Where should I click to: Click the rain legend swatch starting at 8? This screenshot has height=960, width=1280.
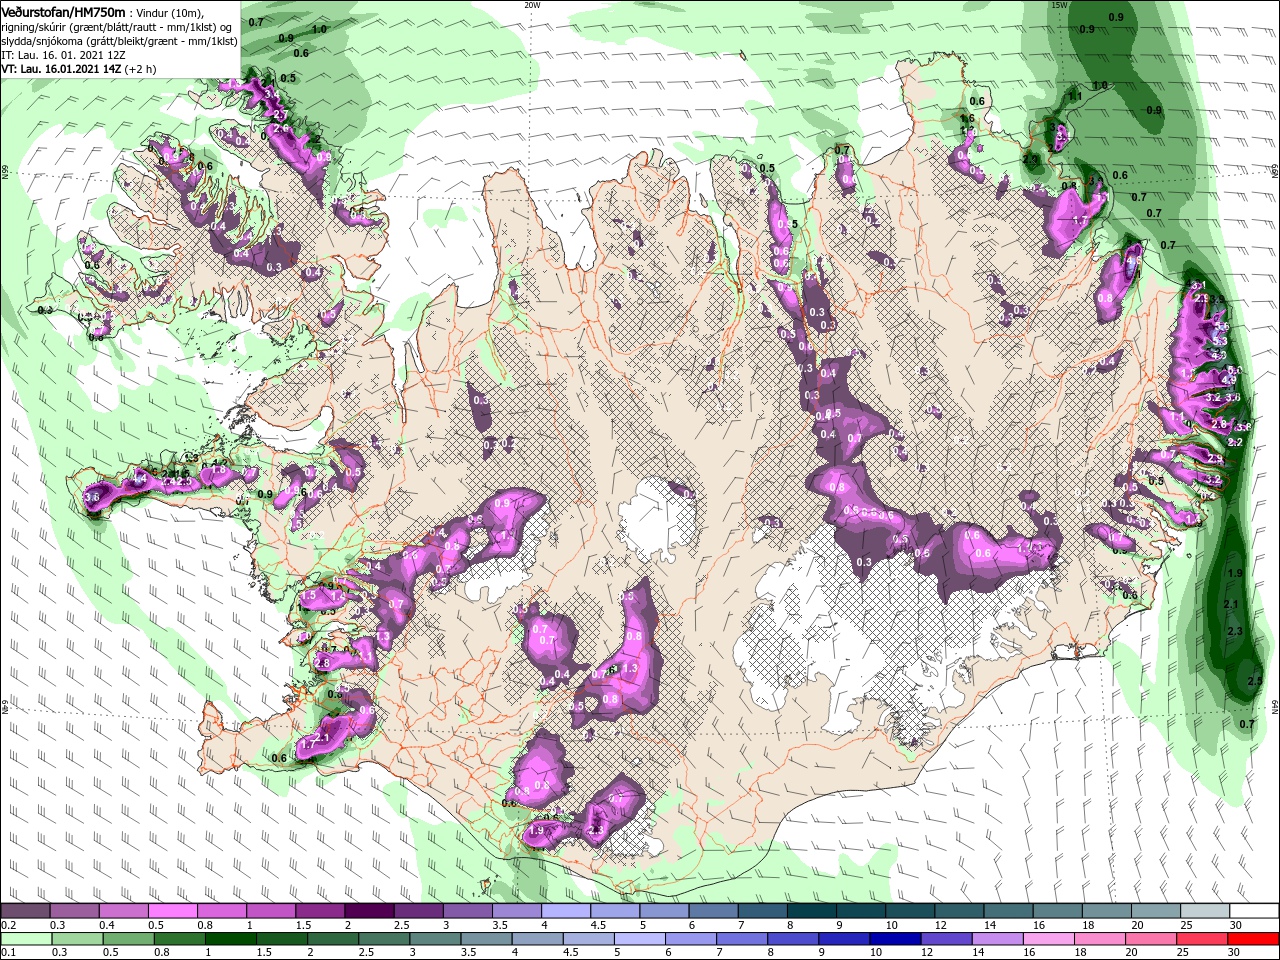(792, 939)
